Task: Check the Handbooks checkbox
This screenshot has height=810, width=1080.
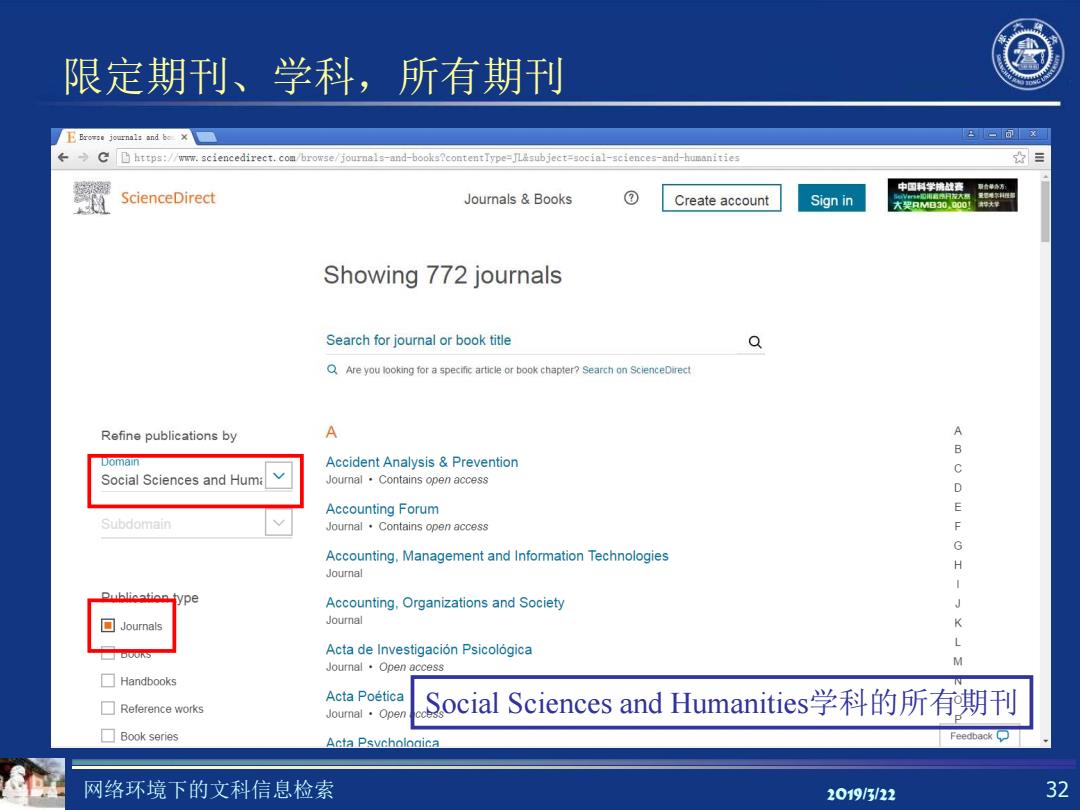Action: (107, 681)
